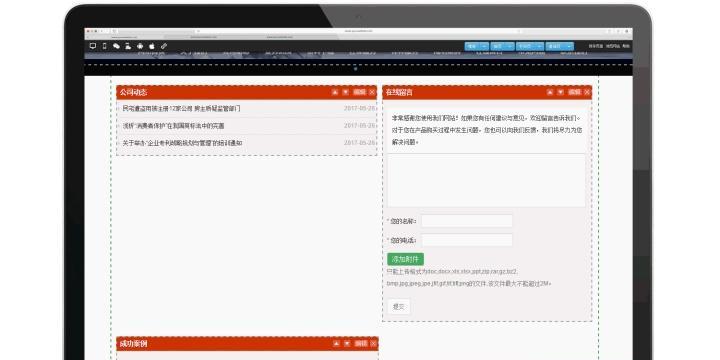720x360 pixels.
Task: Close the 在线留言 panel with X icon
Action: [587, 92]
